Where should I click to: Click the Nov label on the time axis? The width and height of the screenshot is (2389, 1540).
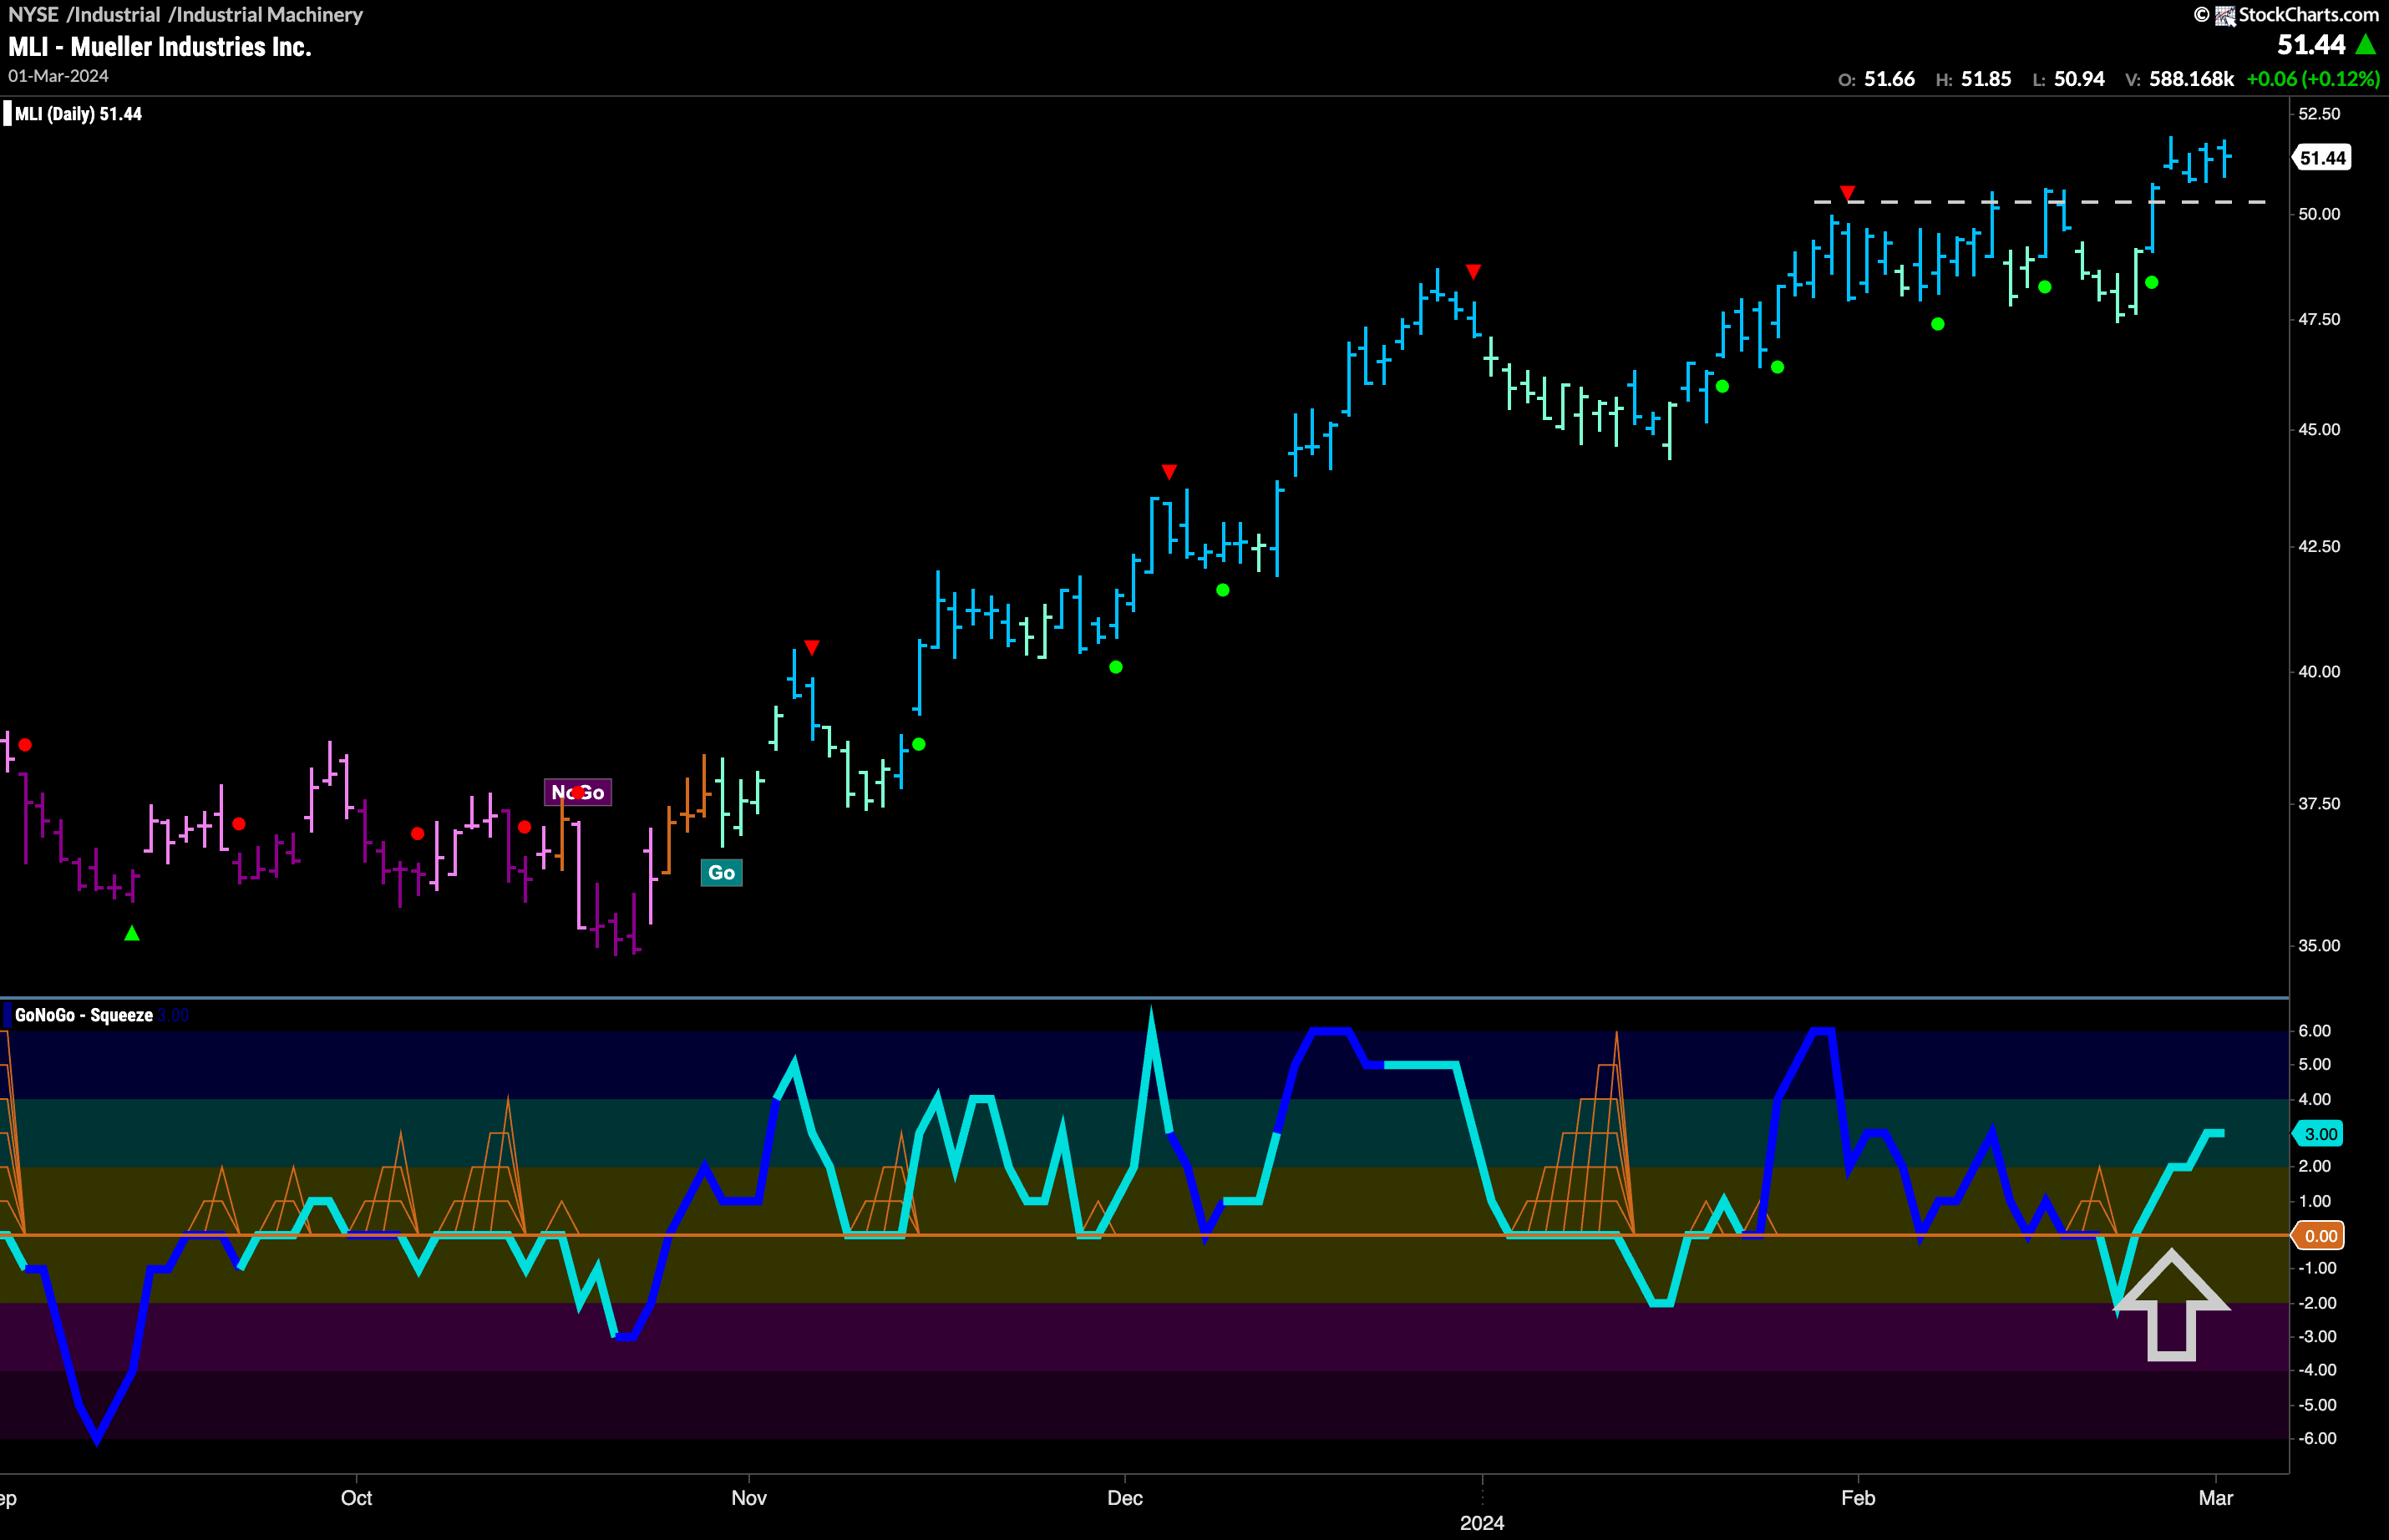point(749,1498)
